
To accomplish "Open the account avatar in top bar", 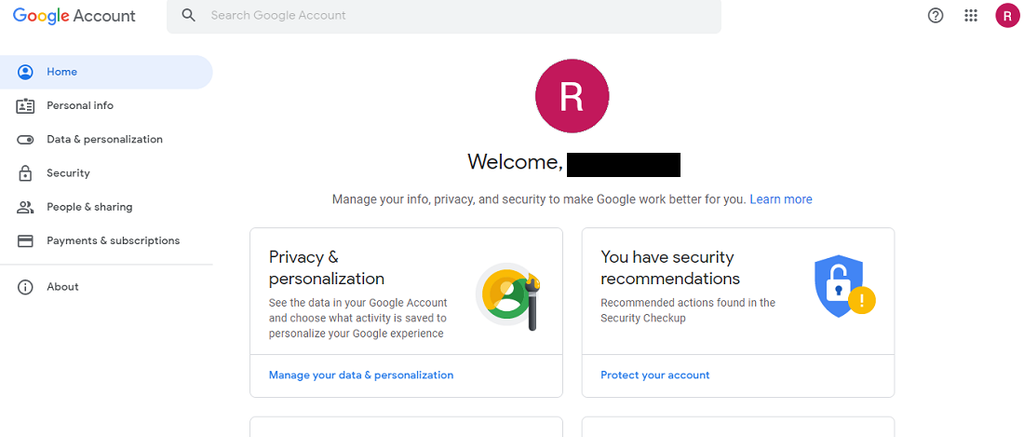I will tap(1006, 16).
